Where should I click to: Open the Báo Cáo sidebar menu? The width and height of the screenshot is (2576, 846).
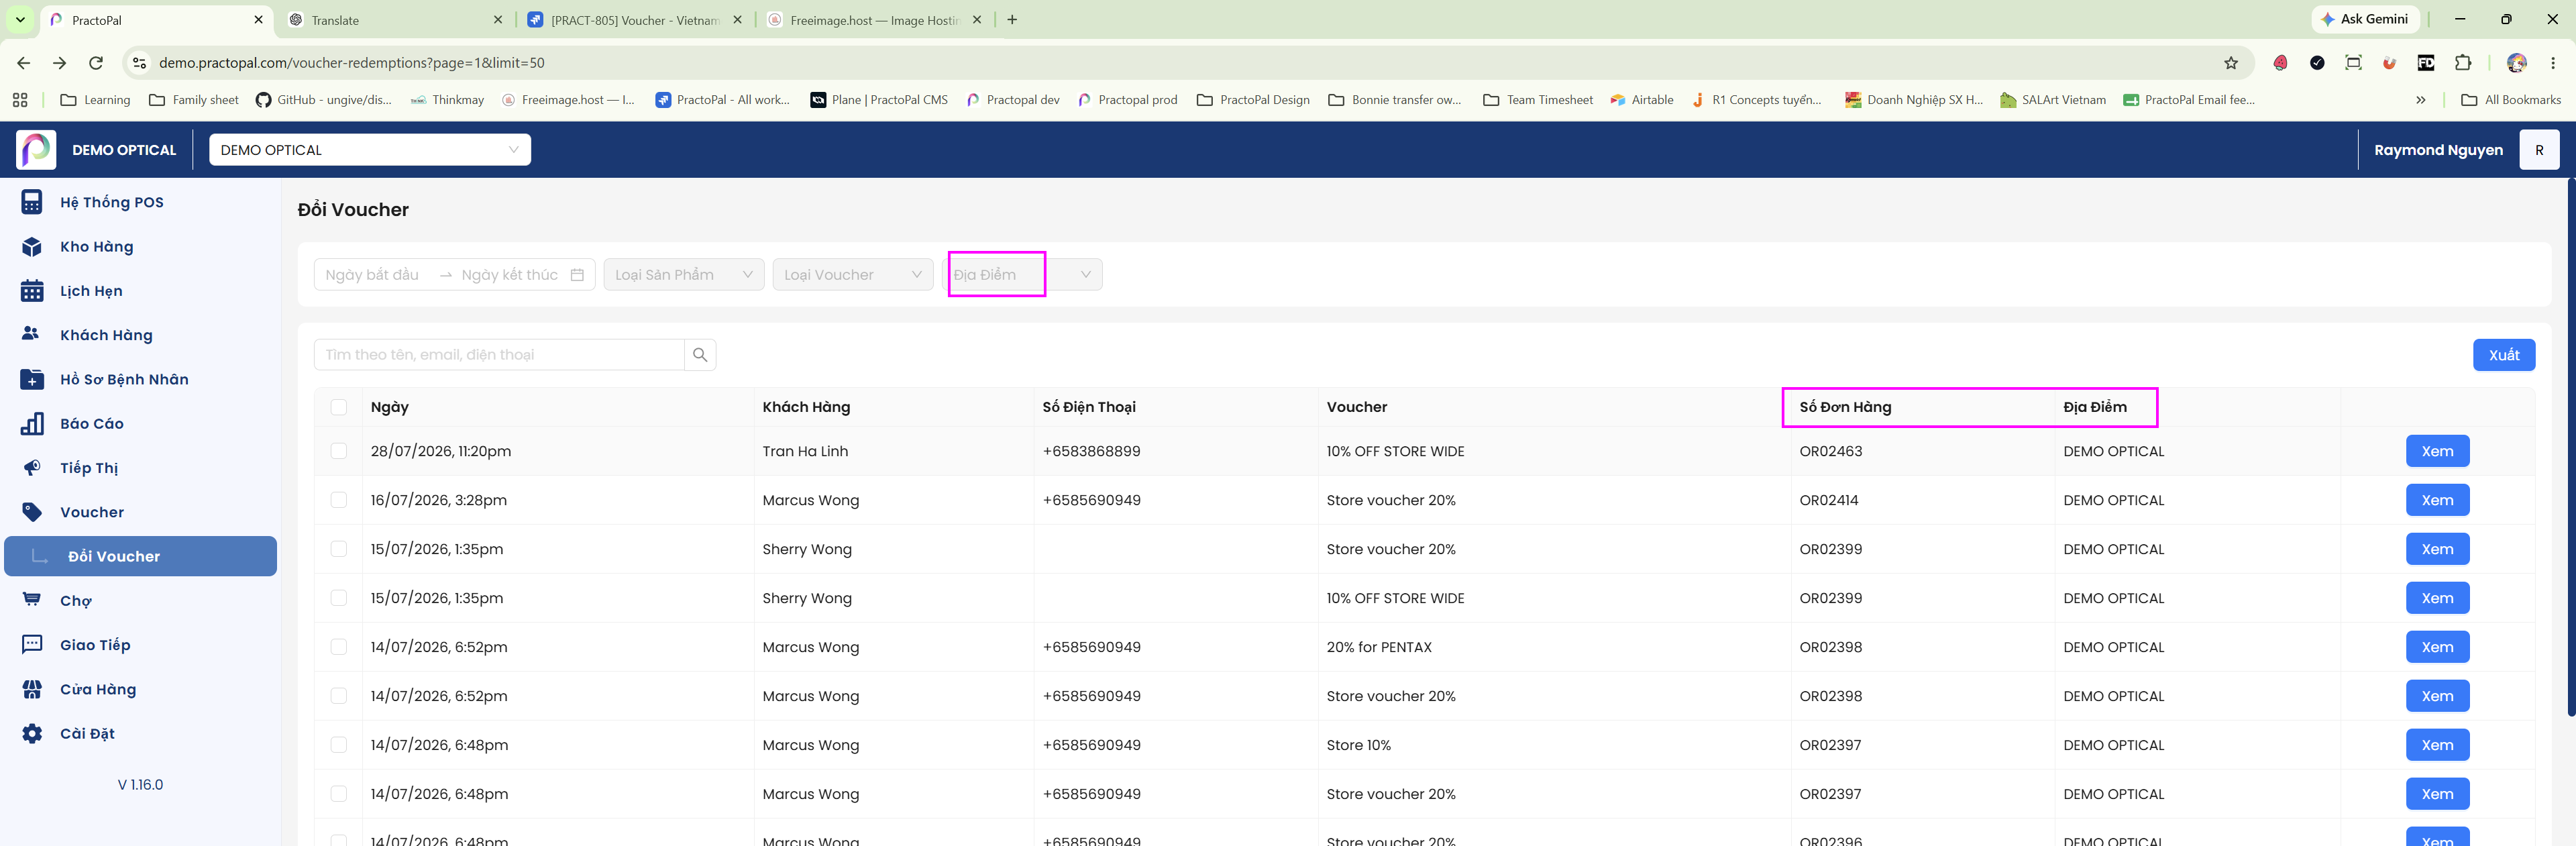(x=140, y=424)
